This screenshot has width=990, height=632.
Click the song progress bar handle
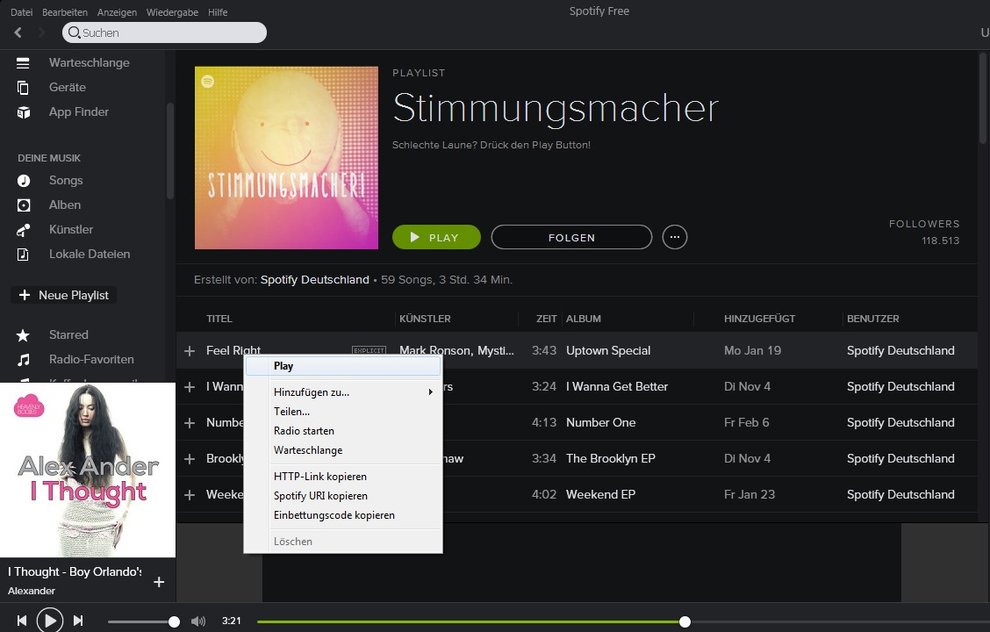coord(684,622)
